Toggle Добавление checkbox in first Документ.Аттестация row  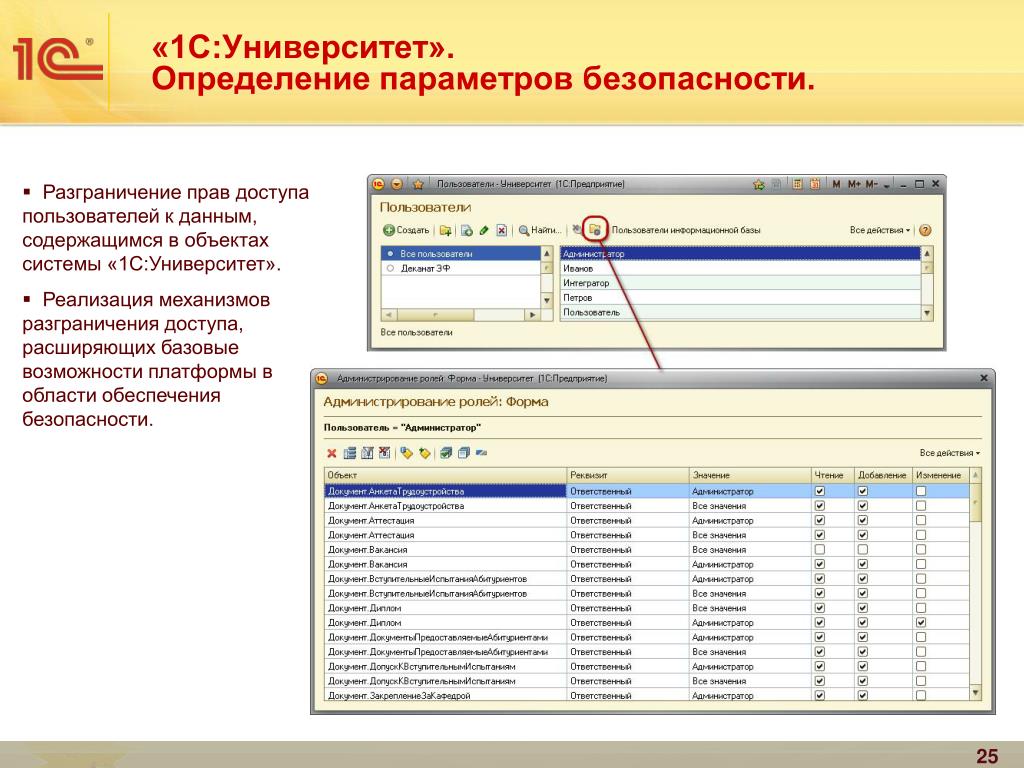click(863, 520)
